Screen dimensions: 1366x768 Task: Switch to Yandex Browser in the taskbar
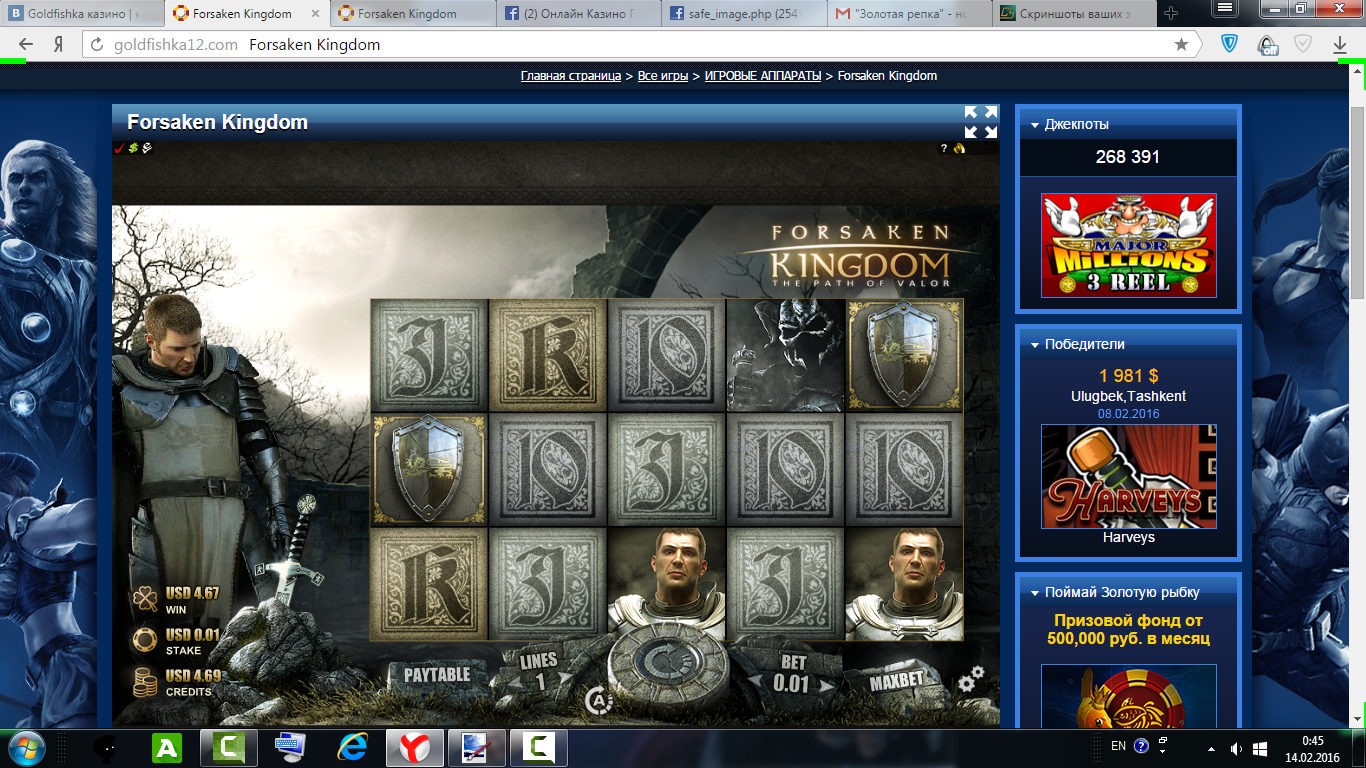415,748
